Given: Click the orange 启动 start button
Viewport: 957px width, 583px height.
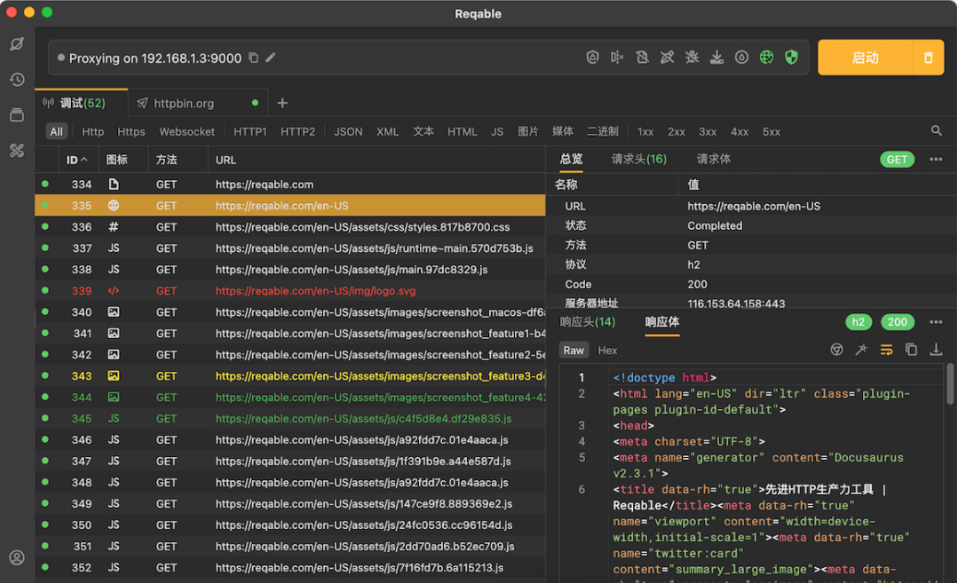Looking at the screenshot, I should pyautogui.click(x=865, y=57).
